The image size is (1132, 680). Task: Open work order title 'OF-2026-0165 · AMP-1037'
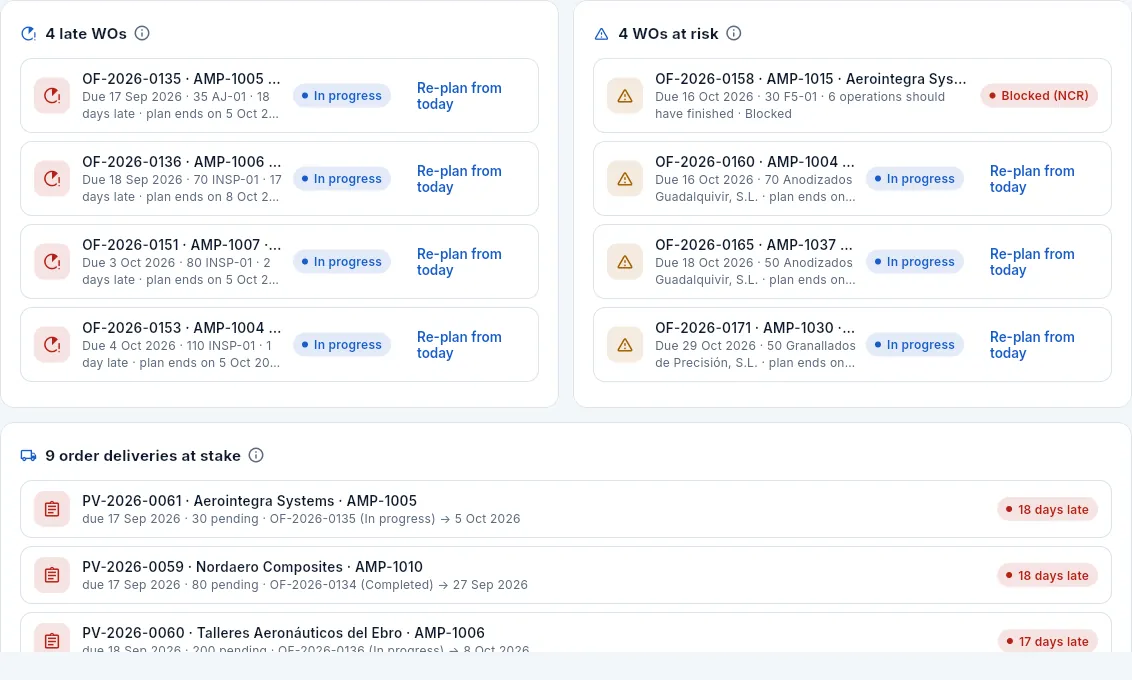tap(754, 245)
